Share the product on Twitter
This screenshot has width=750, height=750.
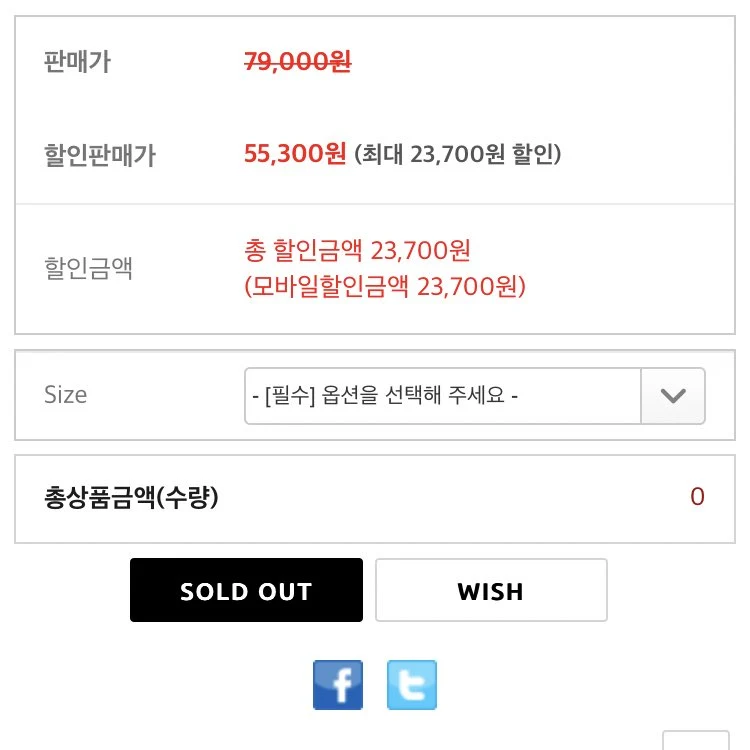(412, 684)
